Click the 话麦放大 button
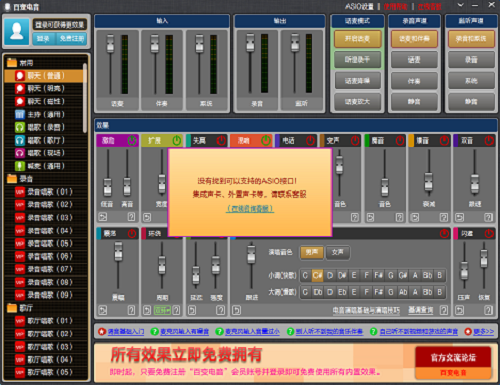Viewport: 500px width, 385px height. pyautogui.click(x=357, y=102)
